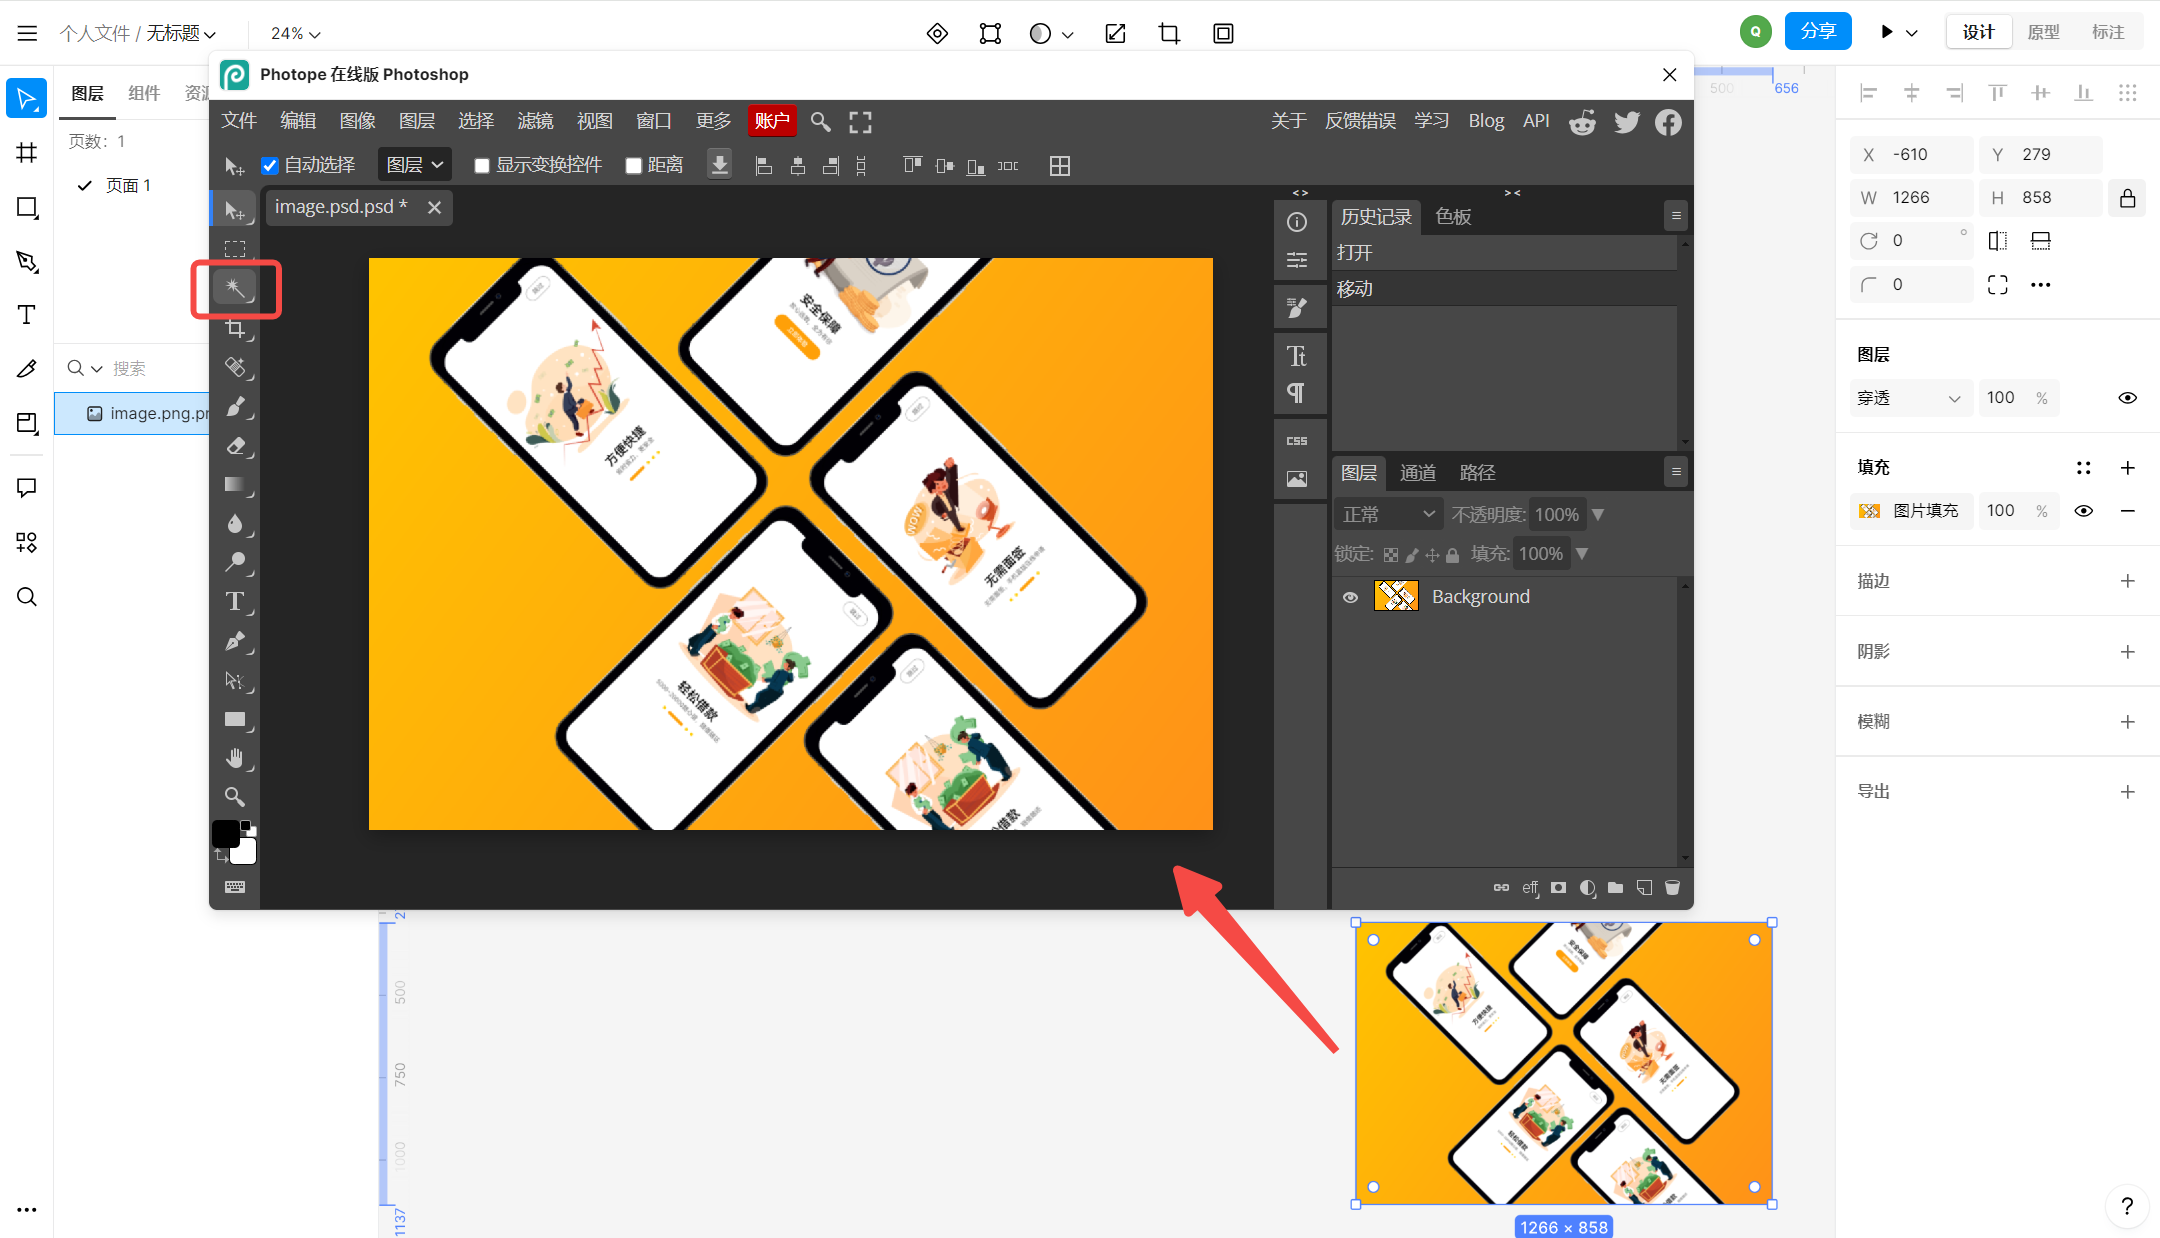
Task: Switch to the 通道 tab
Action: [1417, 473]
